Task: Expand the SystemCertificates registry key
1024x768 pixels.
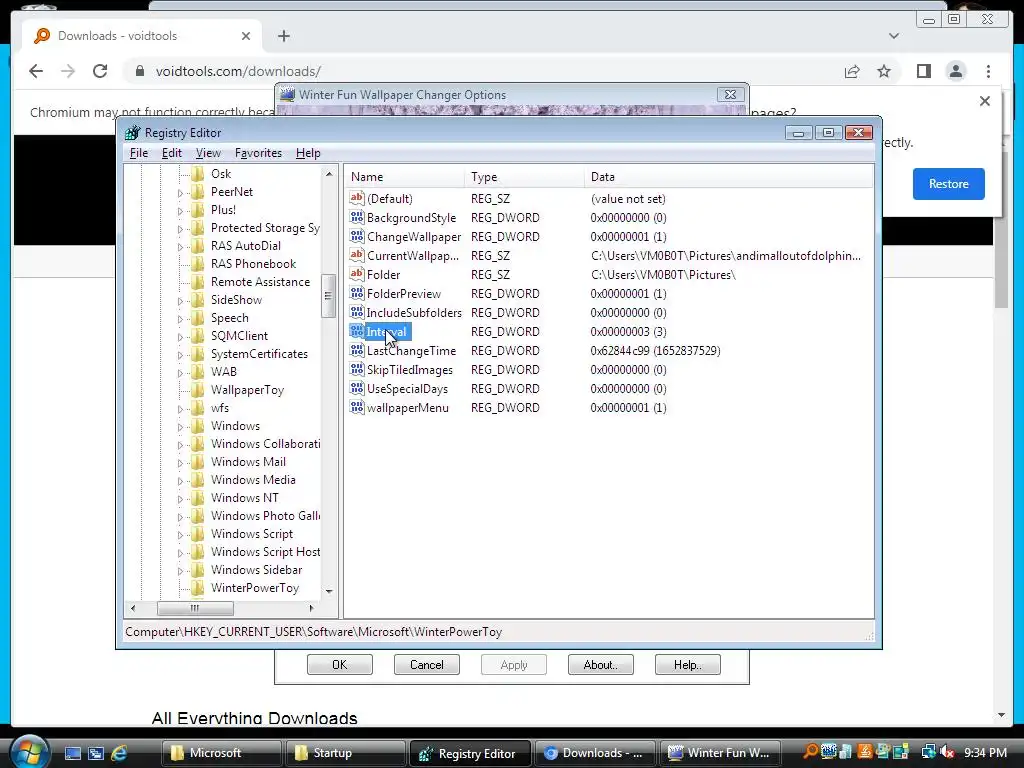Action: (x=180, y=355)
